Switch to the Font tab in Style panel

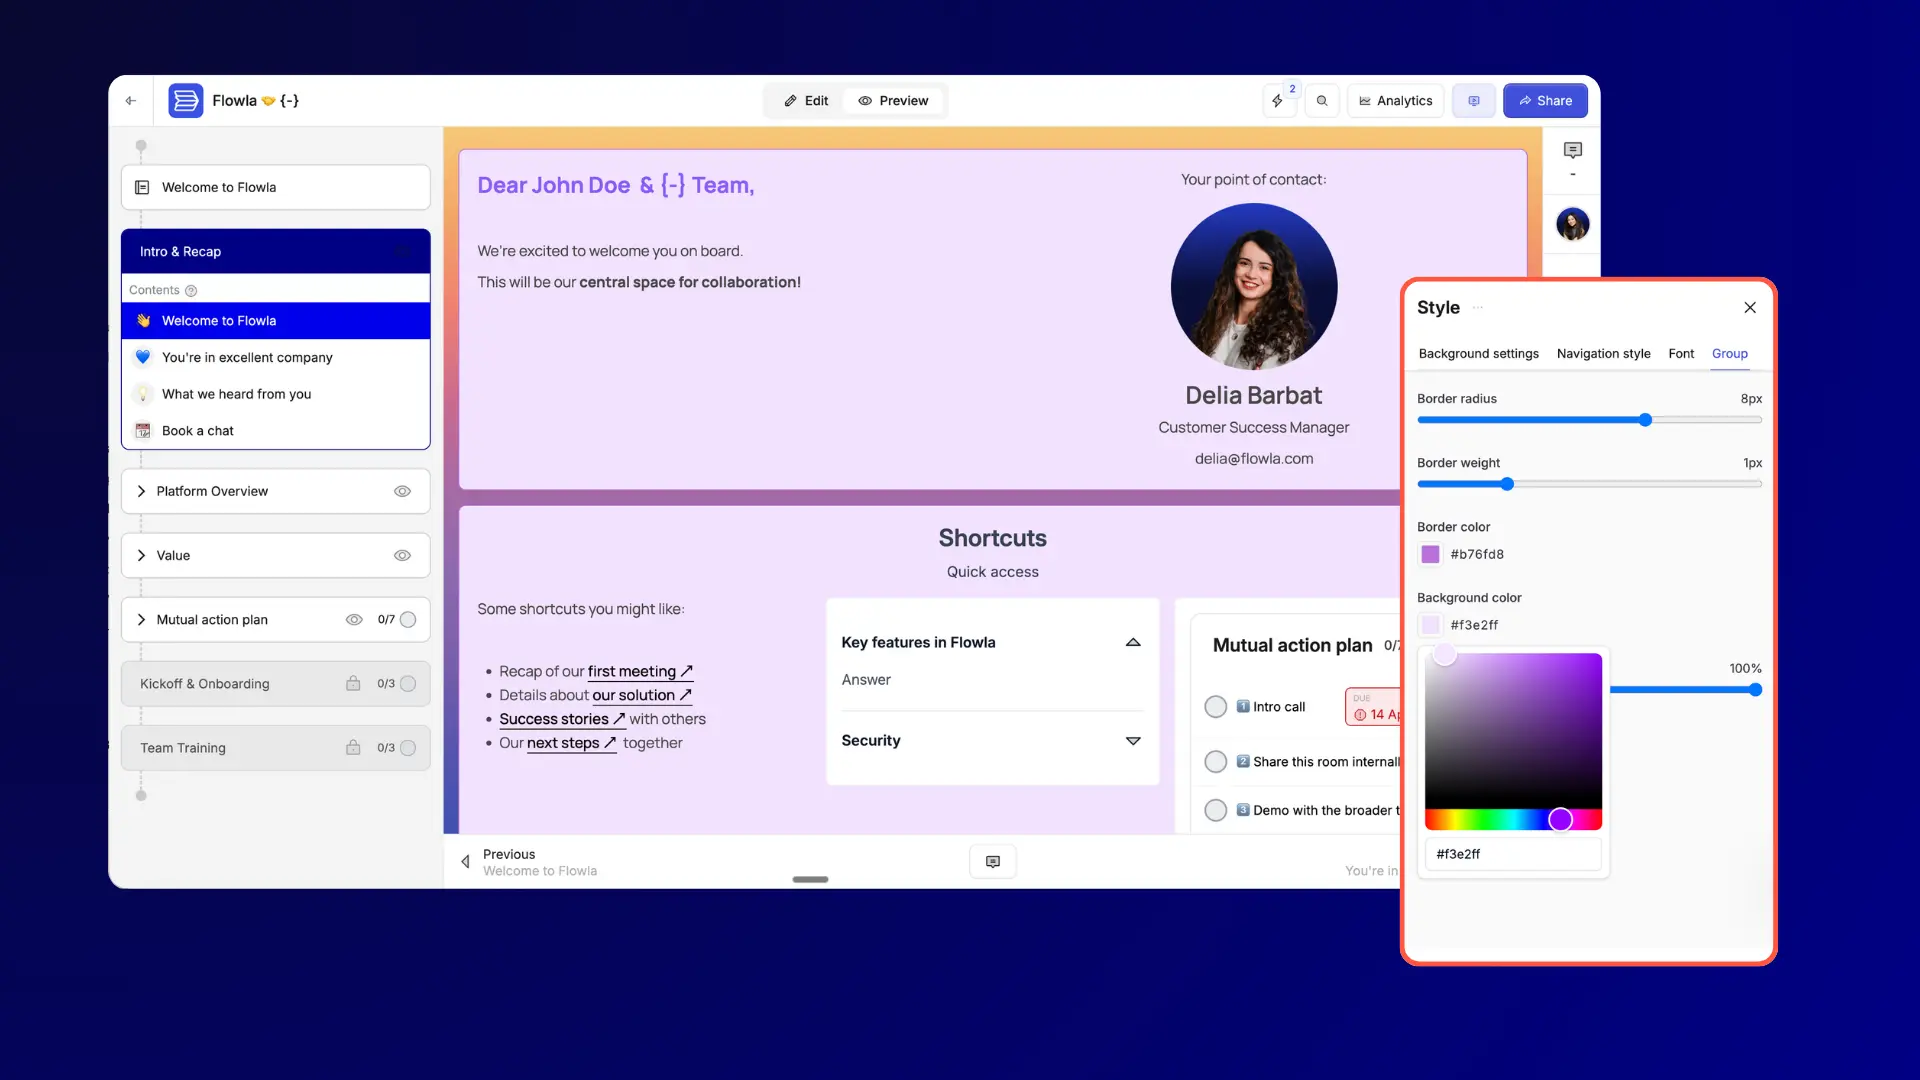[x=1680, y=353]
